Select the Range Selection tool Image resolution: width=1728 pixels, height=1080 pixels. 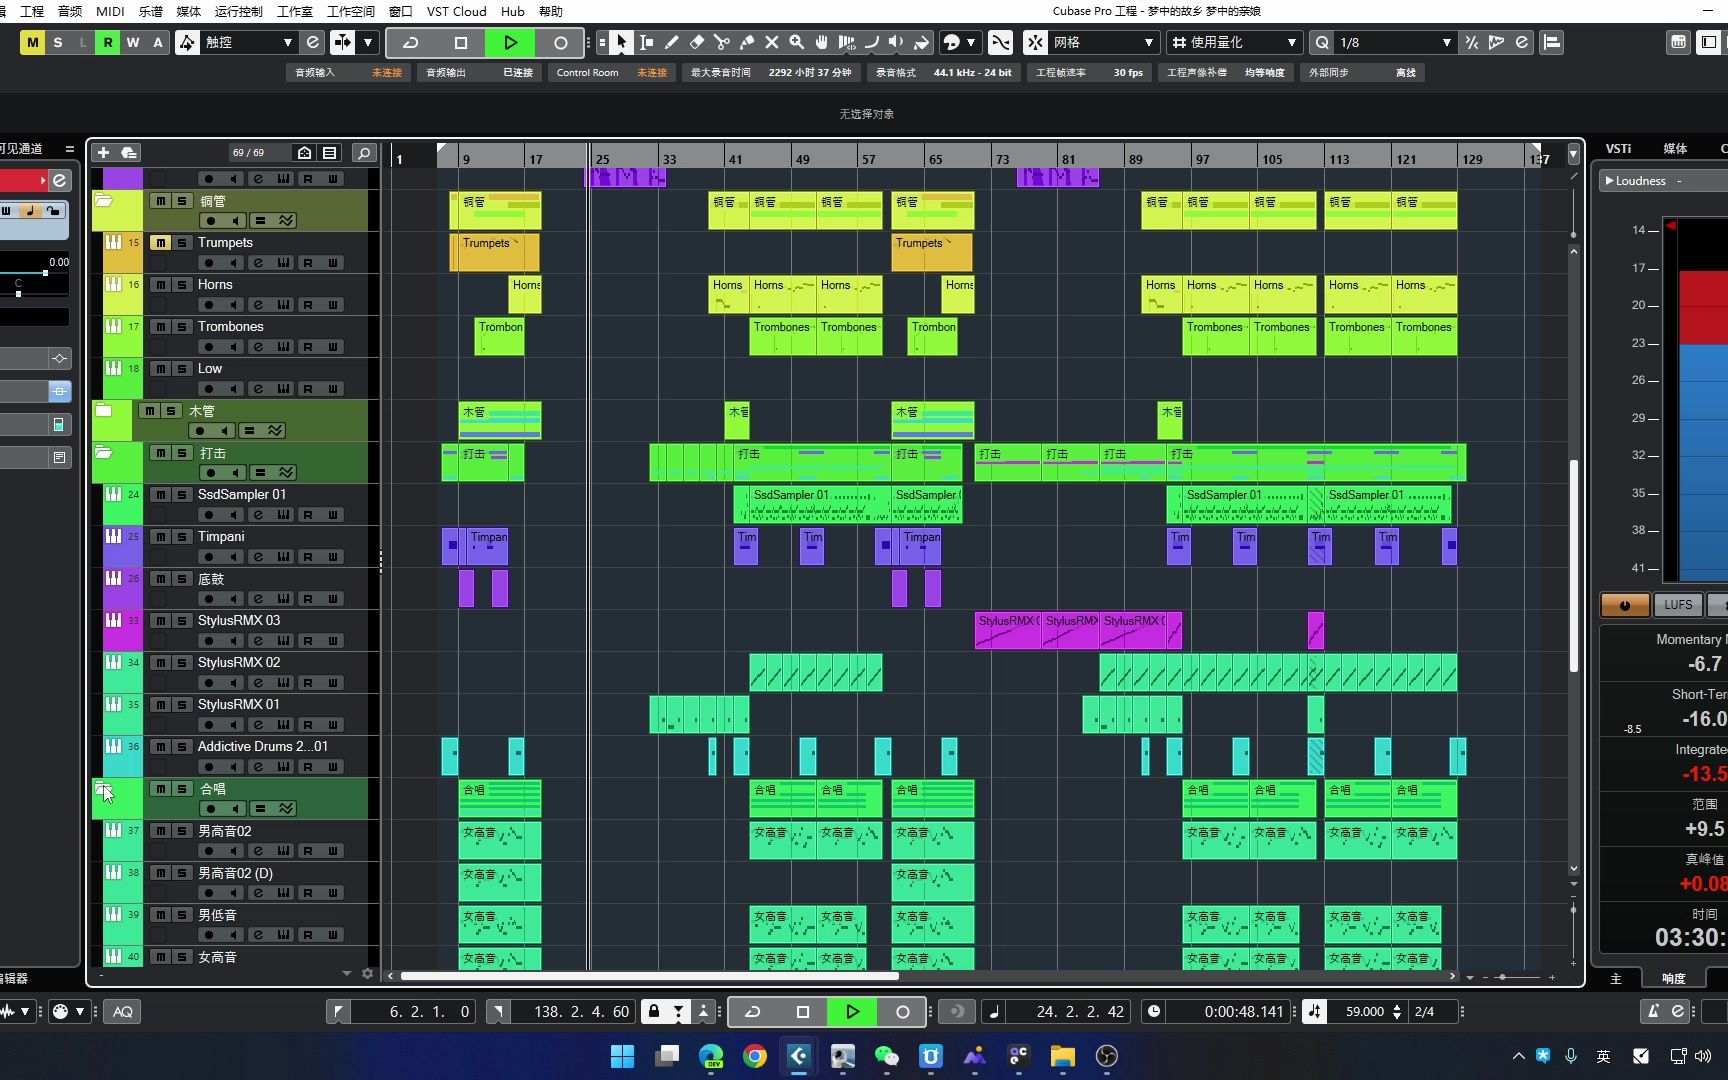647,42
